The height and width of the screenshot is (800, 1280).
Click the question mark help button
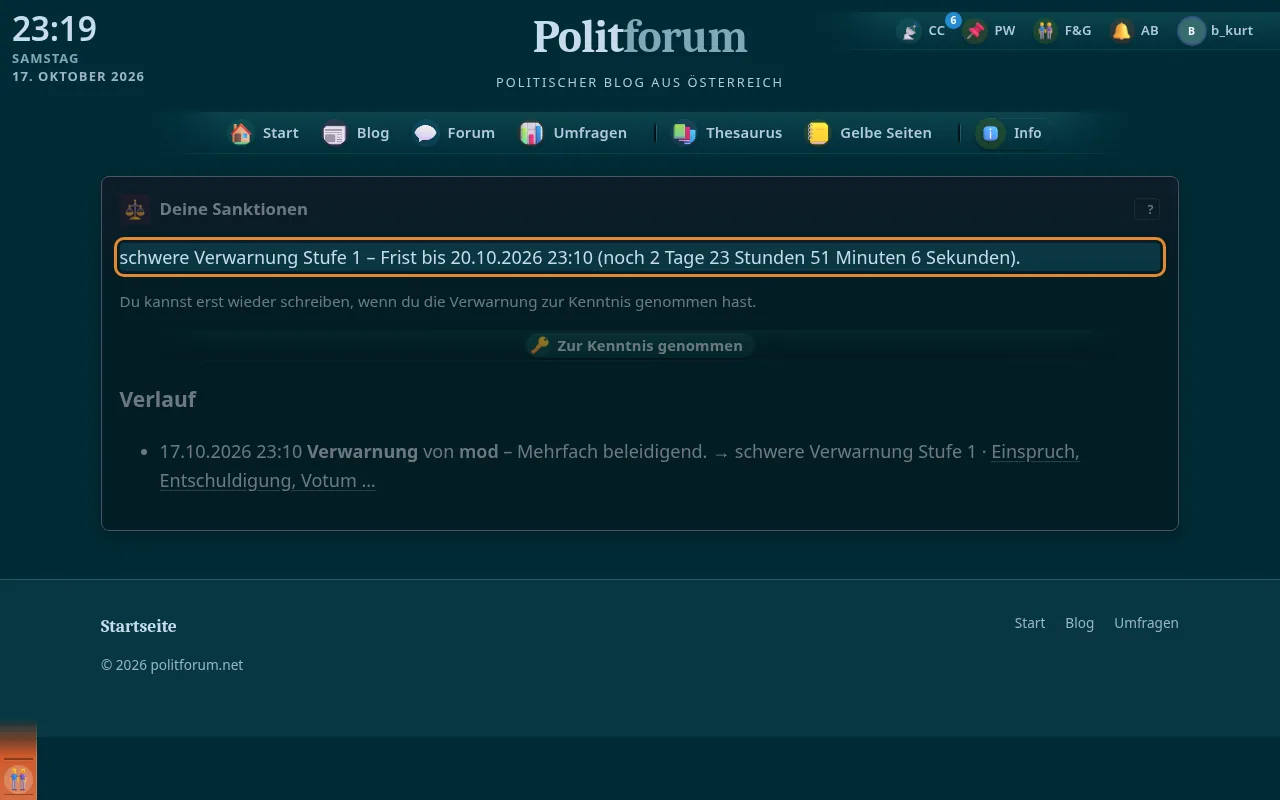click(x=1147, y=209)
